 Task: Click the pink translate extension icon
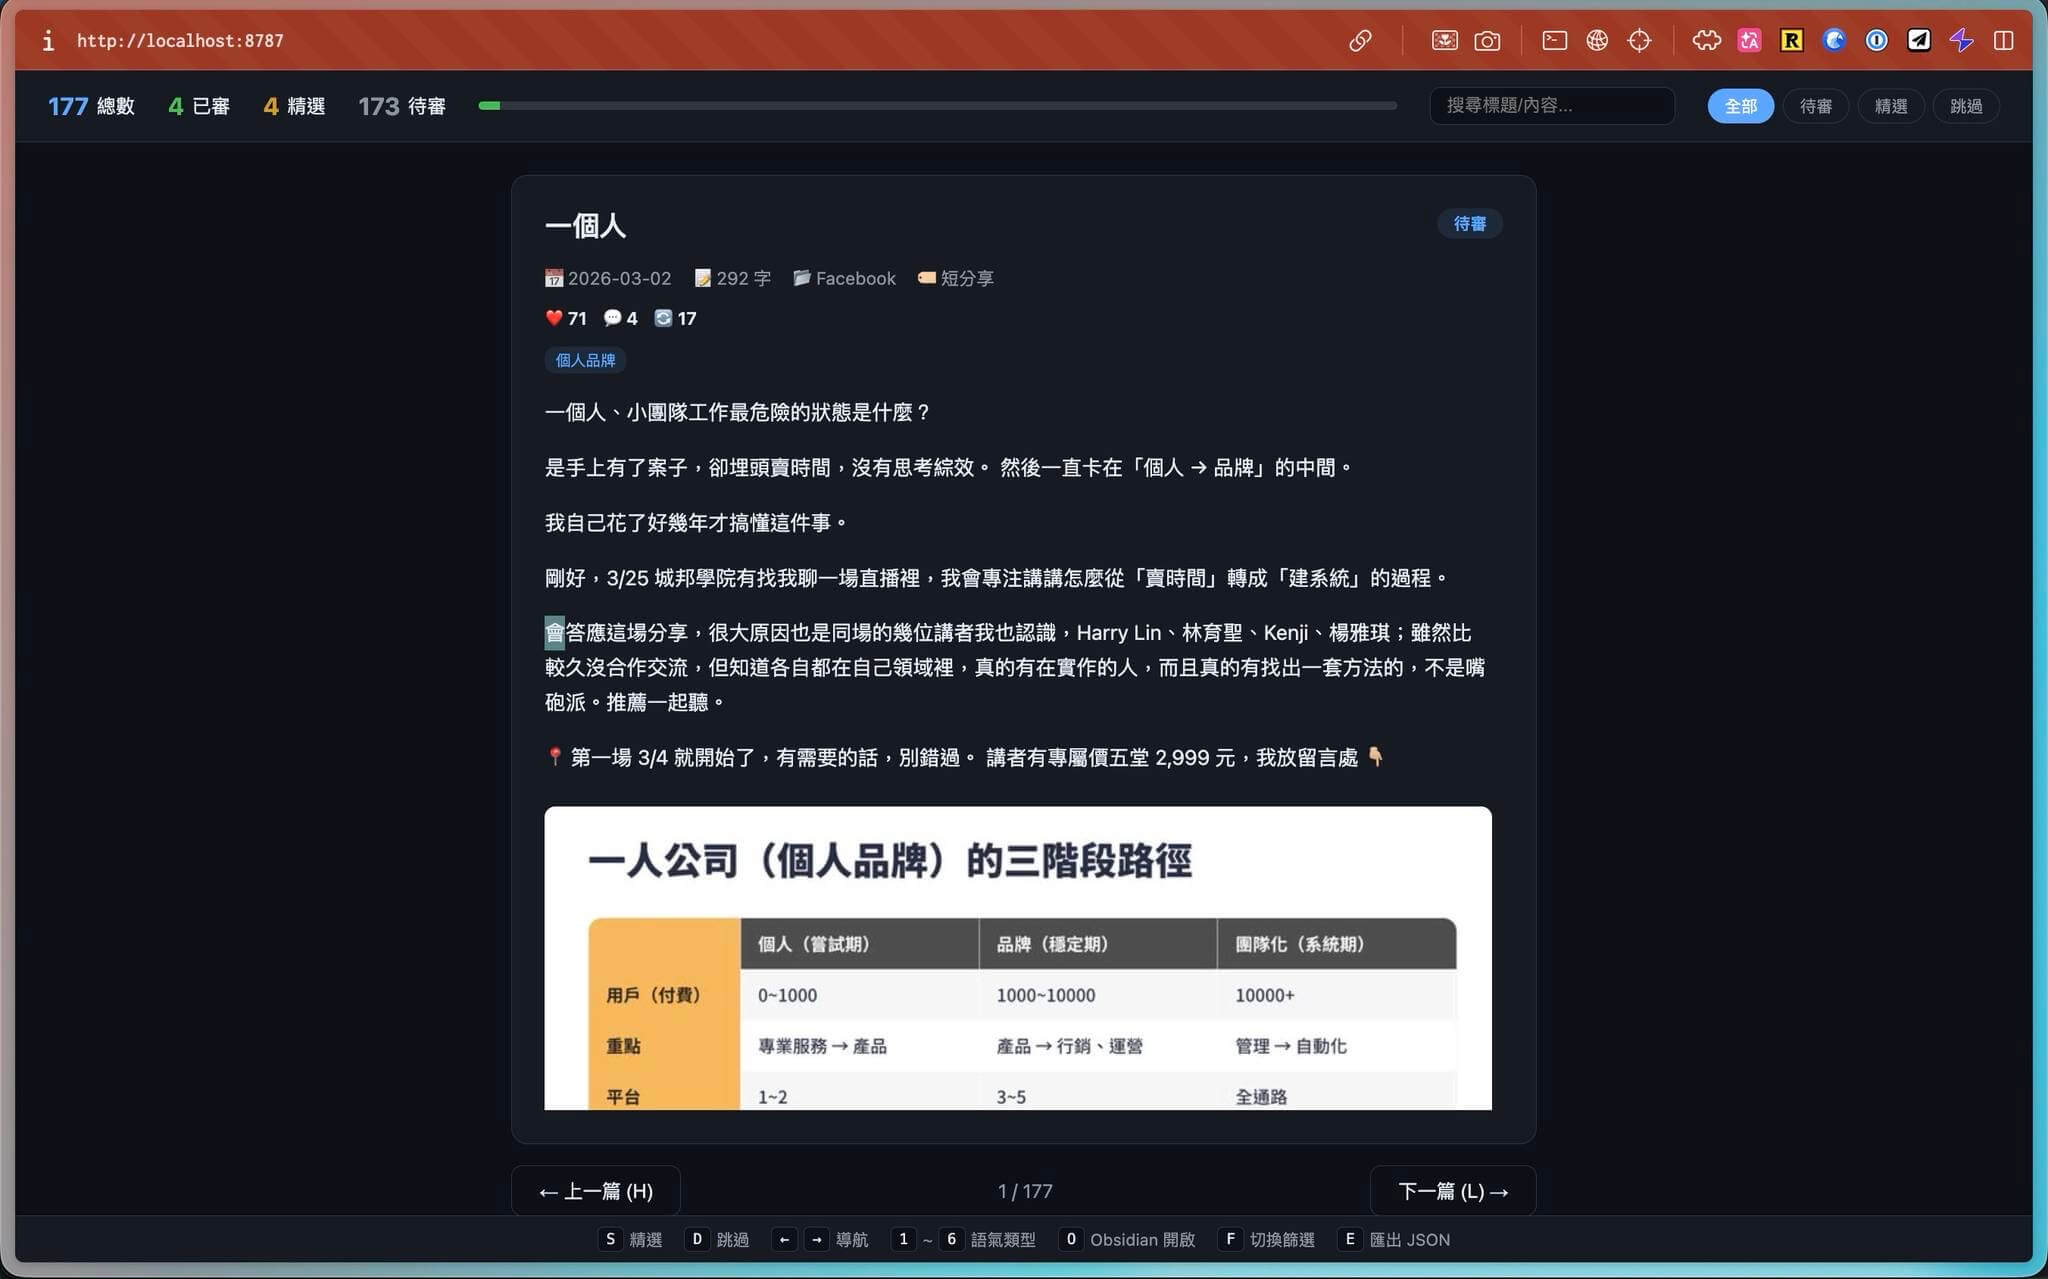coord(1749,41)
